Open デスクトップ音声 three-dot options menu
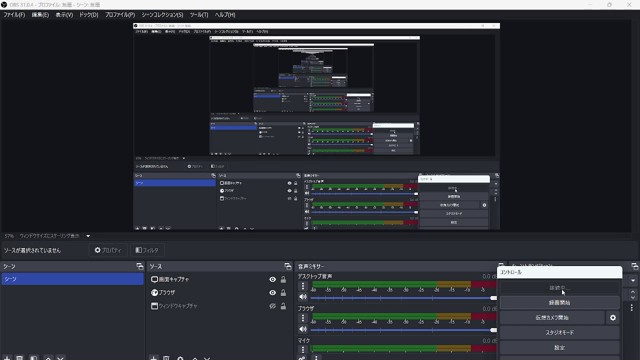Viewport: 640px width, 360px height. 303,287
